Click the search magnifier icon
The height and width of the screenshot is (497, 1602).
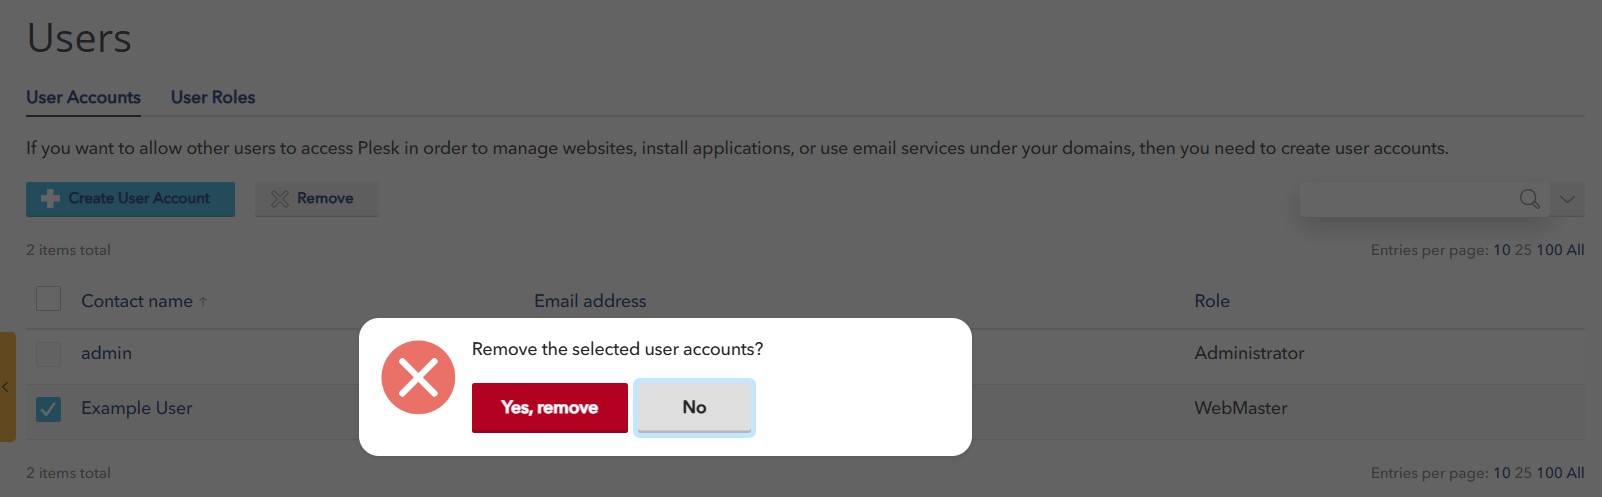tap(1529, 199)
